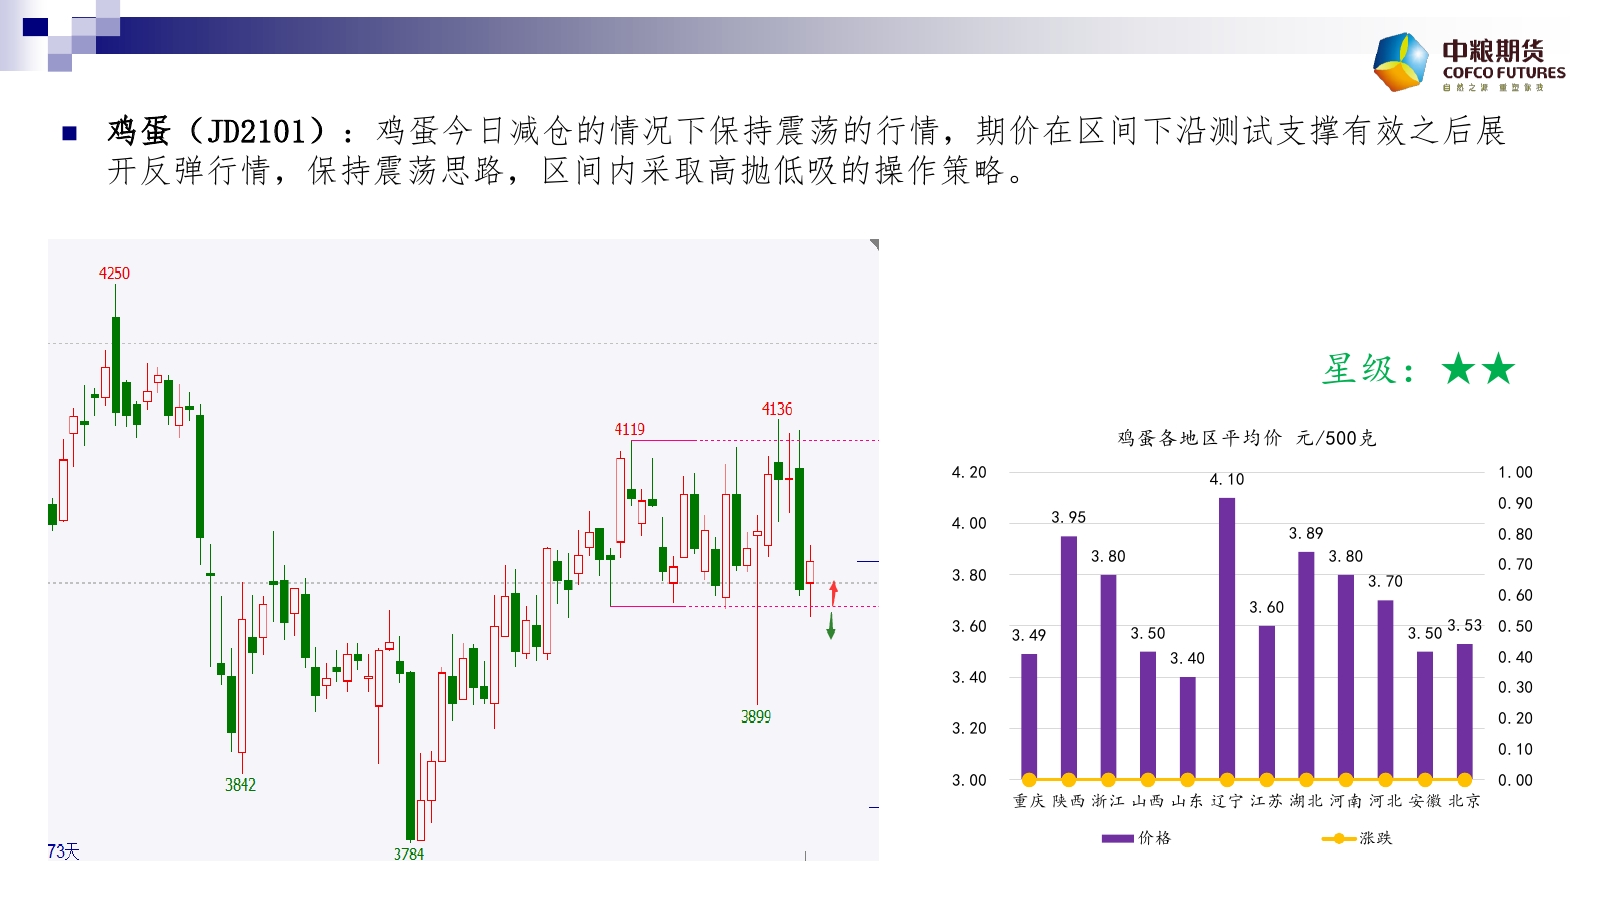Click the second green rating star
The width and height of the screenshot is (1600, 900).
(x=1498, y=369)
